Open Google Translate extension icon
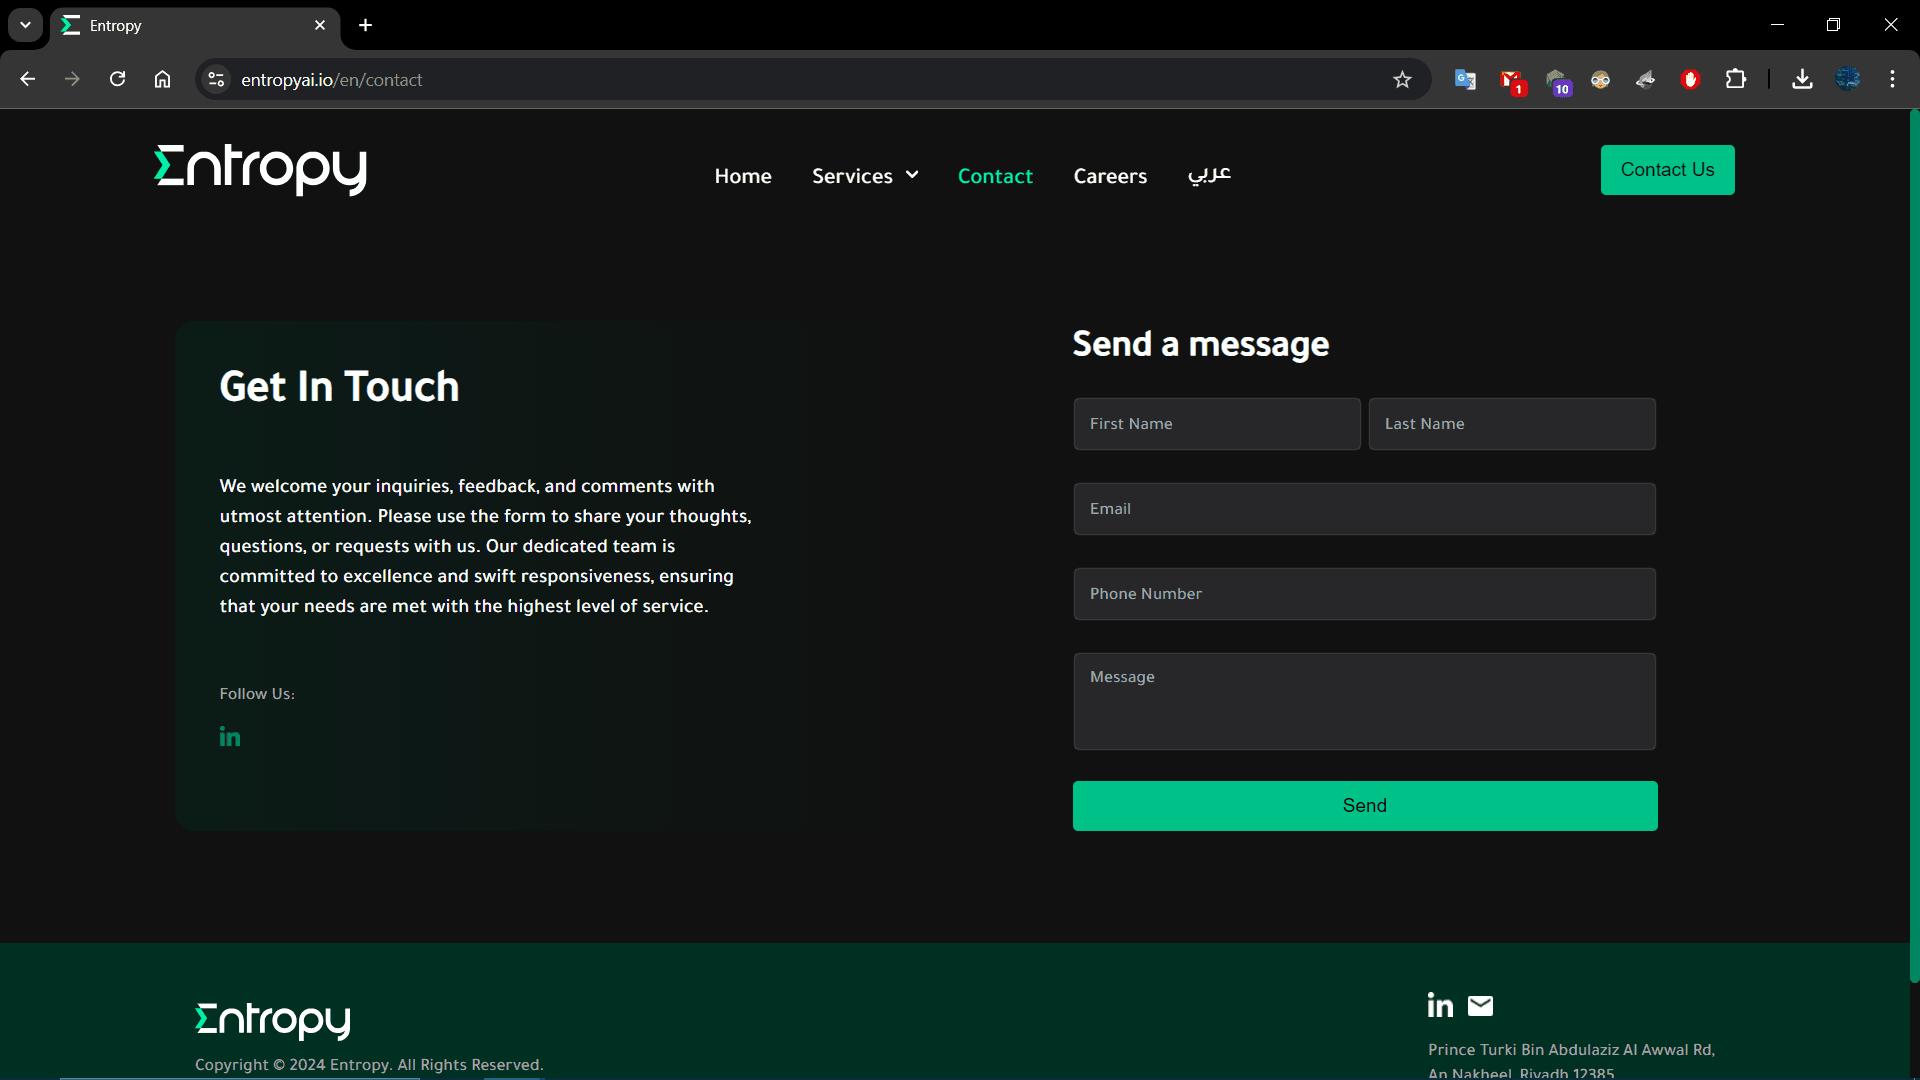1920x1080 pixels. point(1465,80)
